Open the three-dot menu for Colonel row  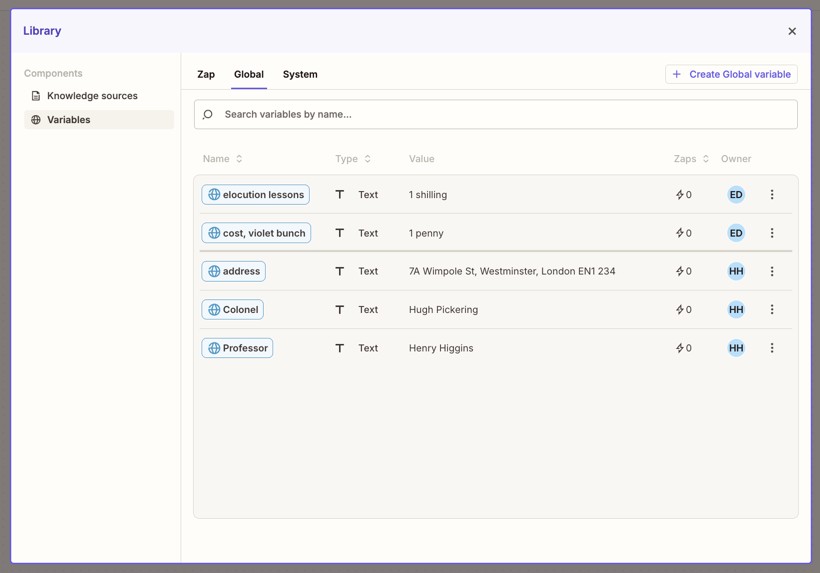click(772, 310)
